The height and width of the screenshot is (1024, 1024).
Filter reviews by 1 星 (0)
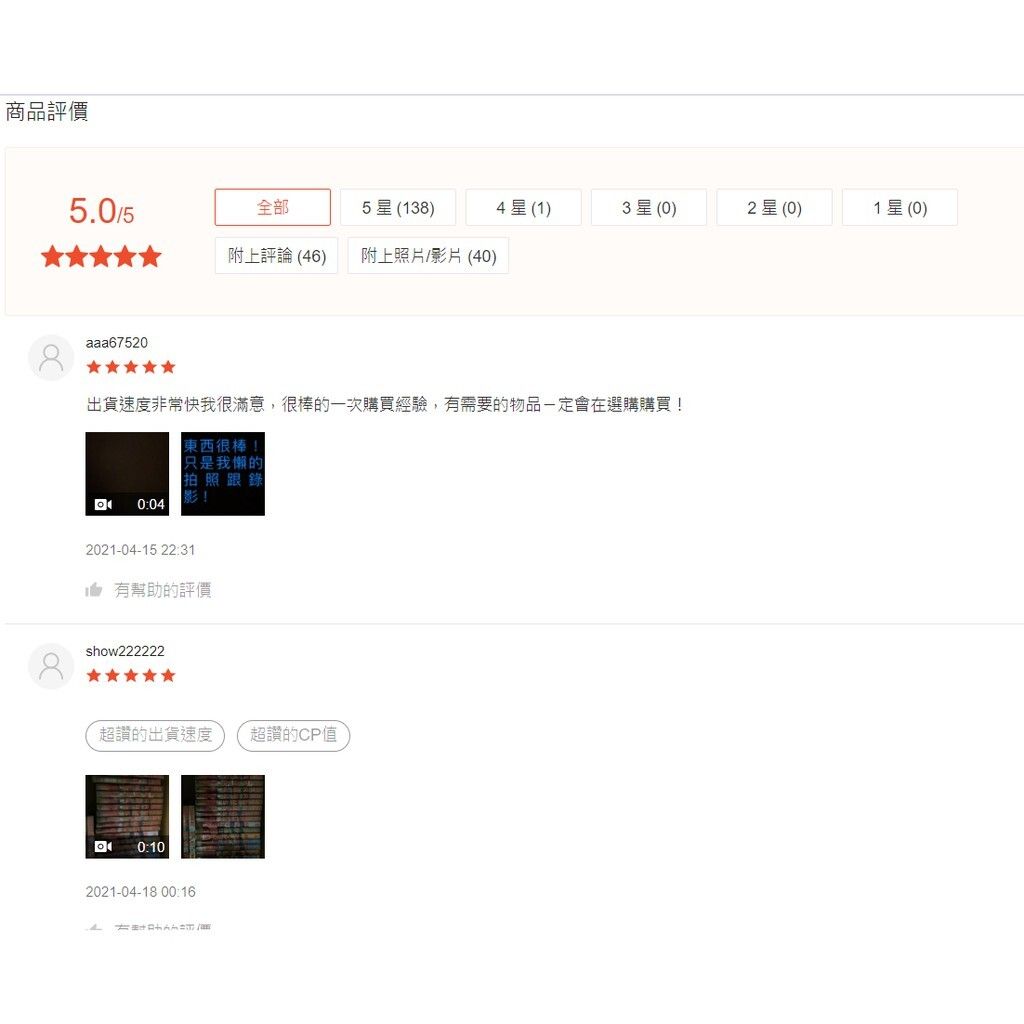[x=900, y=208]
